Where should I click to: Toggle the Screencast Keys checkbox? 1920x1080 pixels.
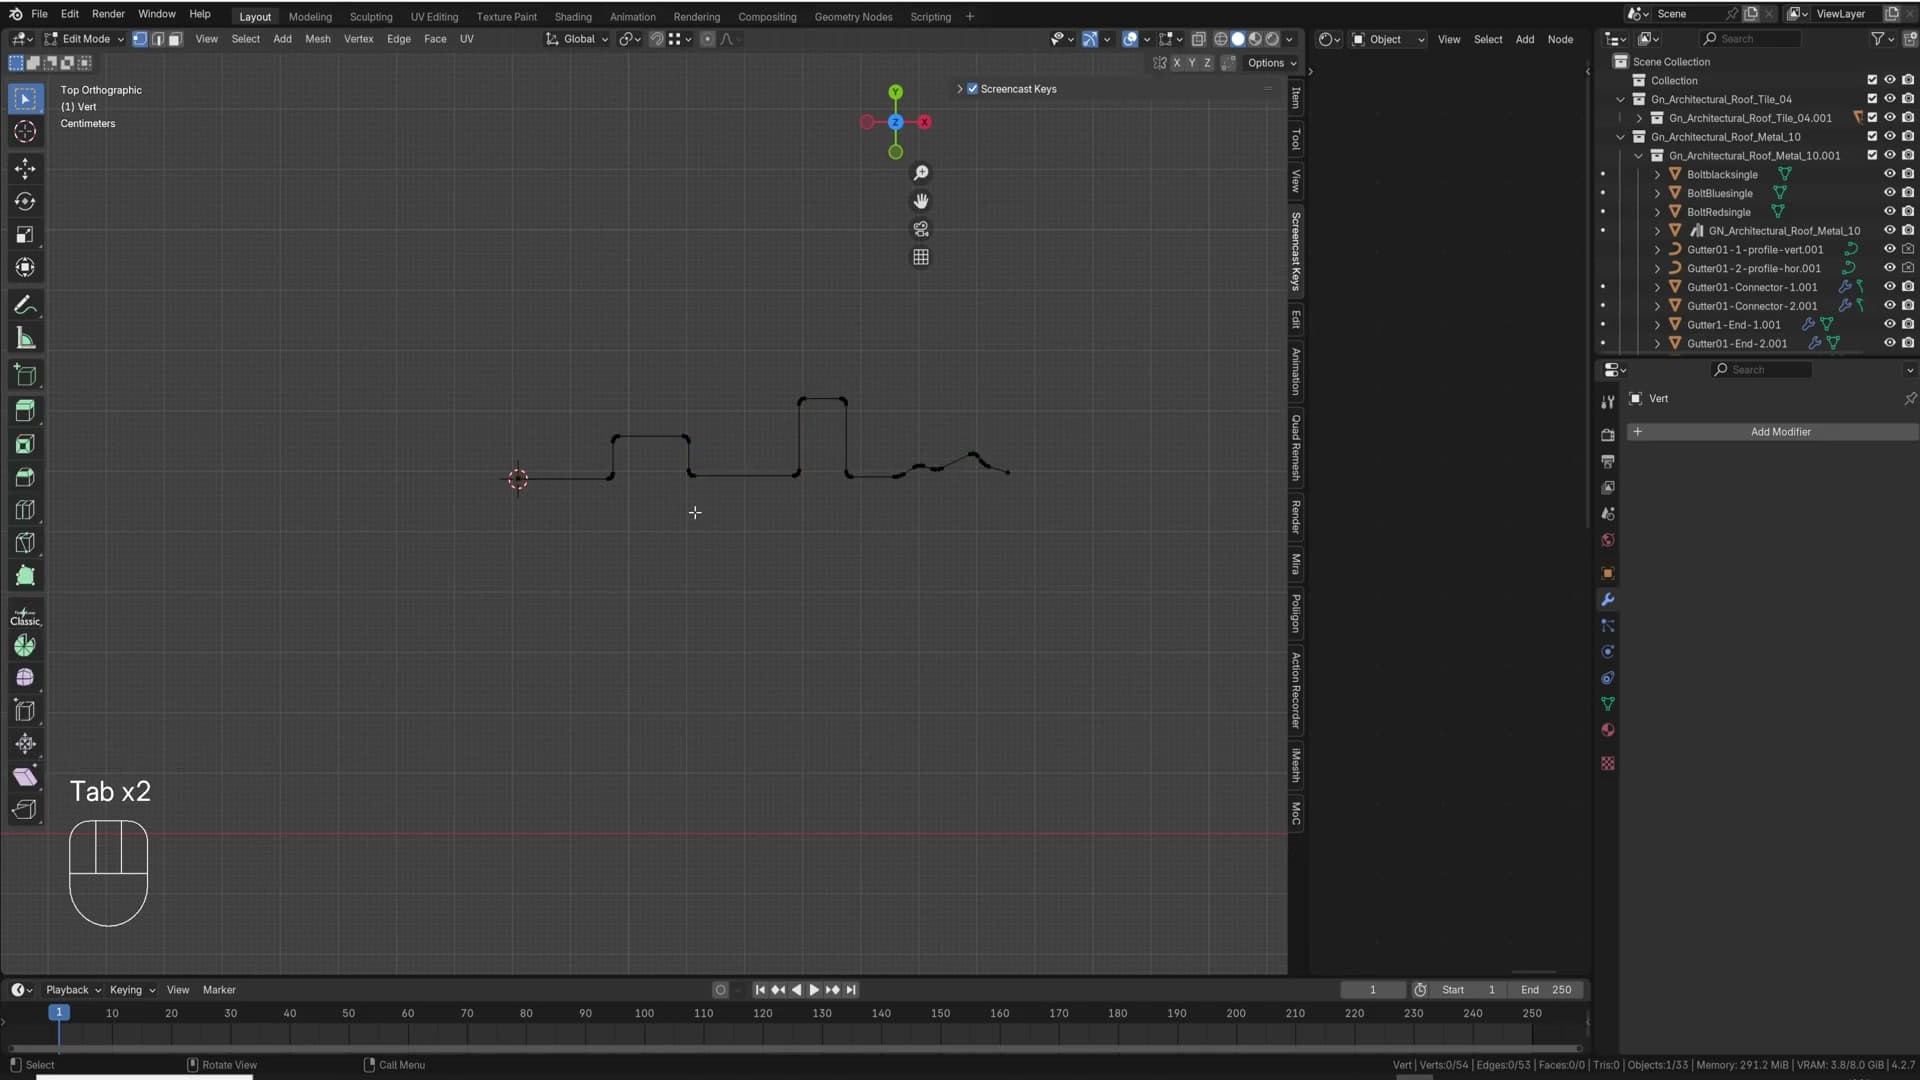pos(972,89)
